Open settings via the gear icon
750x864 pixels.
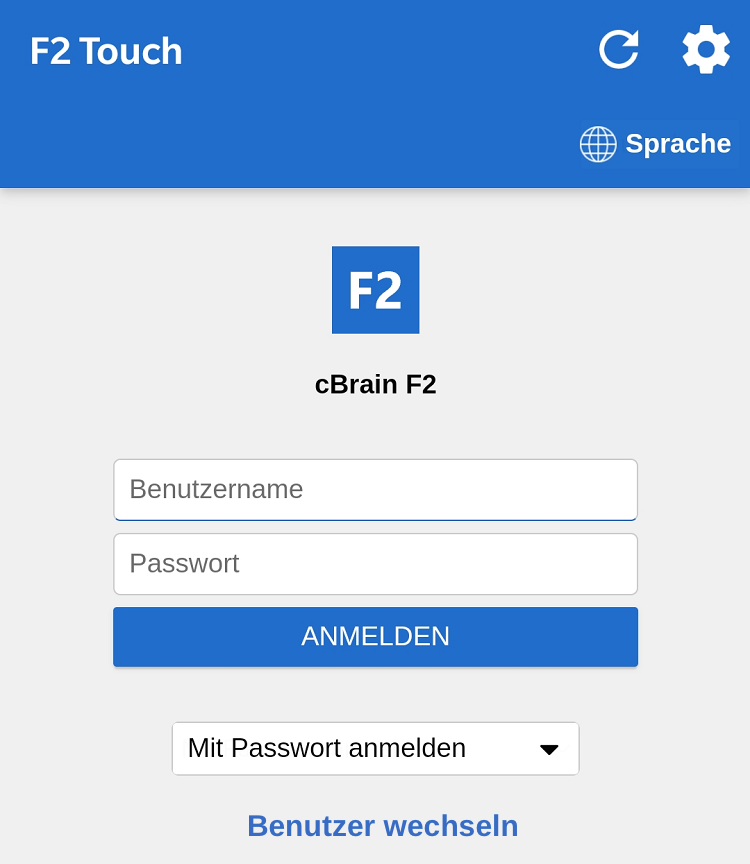point(706,49)
